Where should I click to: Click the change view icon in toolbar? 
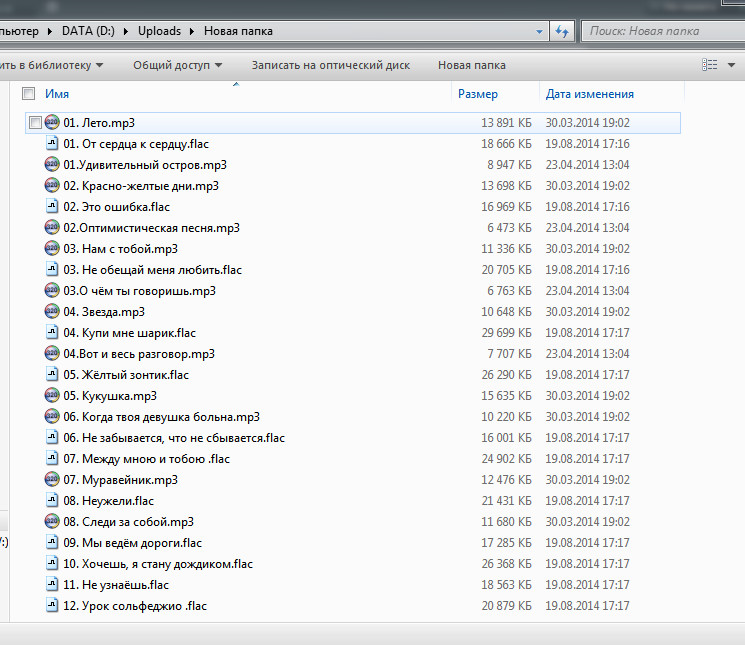point(710,65)
